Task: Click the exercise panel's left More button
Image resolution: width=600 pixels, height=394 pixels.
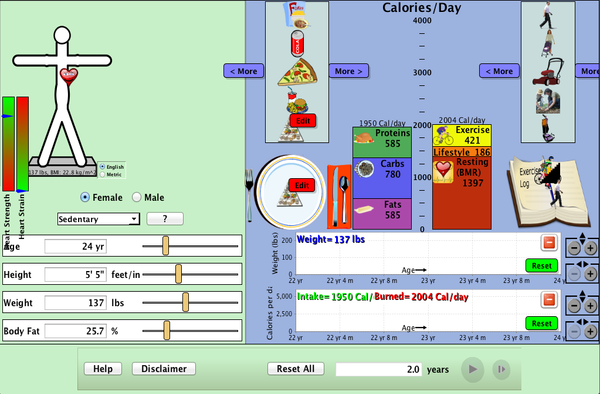Action: pyautogui.click(x=499, y=71)
